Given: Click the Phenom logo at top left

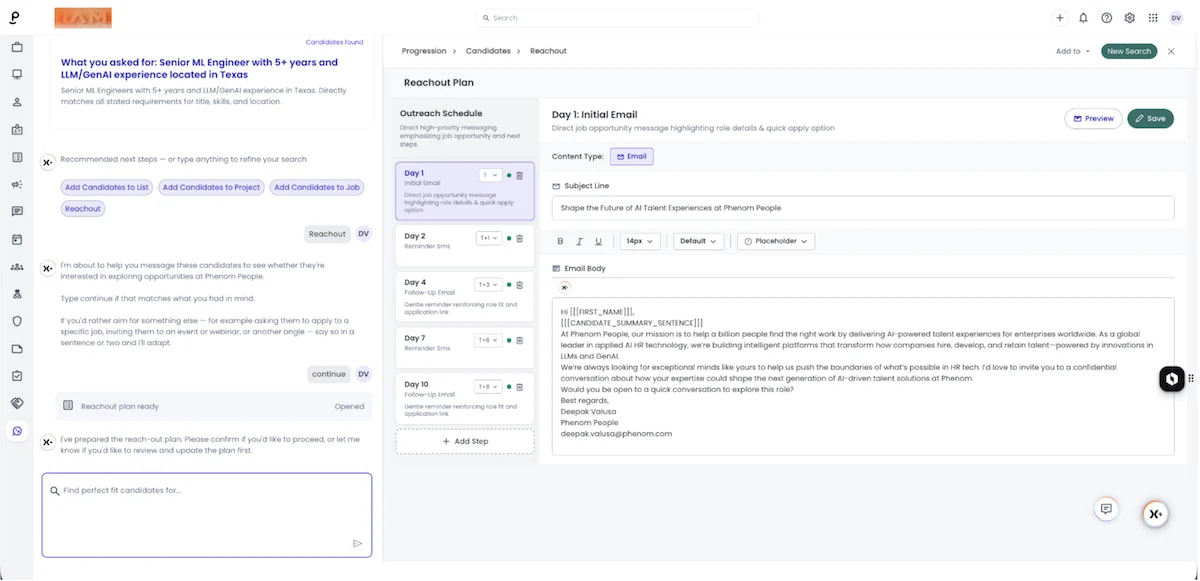Looking at the screenshot, I should click(x=16, y=18).
